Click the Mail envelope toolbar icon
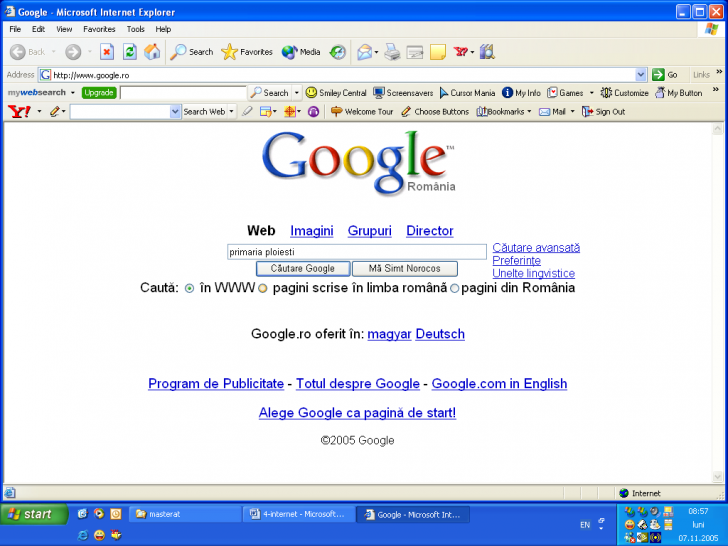This screenshot has width=728, height=546. (x=364, y=52)
